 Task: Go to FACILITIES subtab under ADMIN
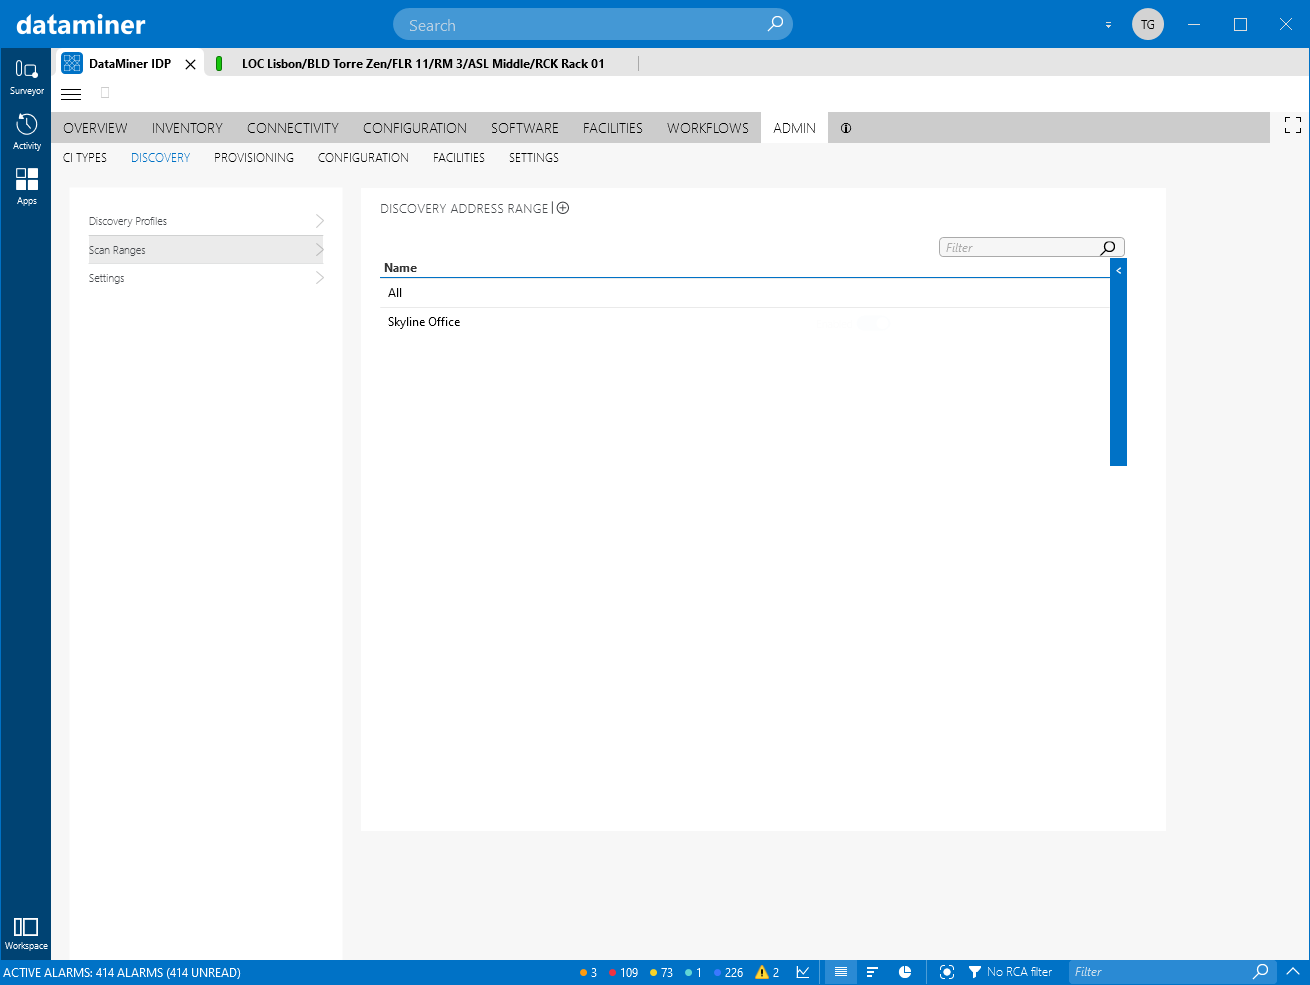pyautogui.click(x=459, y=158)
